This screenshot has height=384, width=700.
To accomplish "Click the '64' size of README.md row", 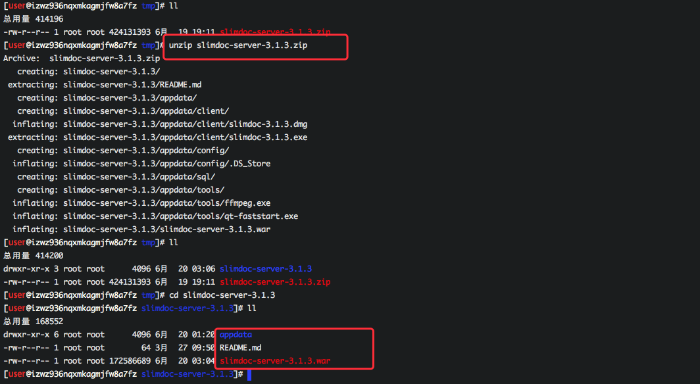I will [x=146, y=348].
